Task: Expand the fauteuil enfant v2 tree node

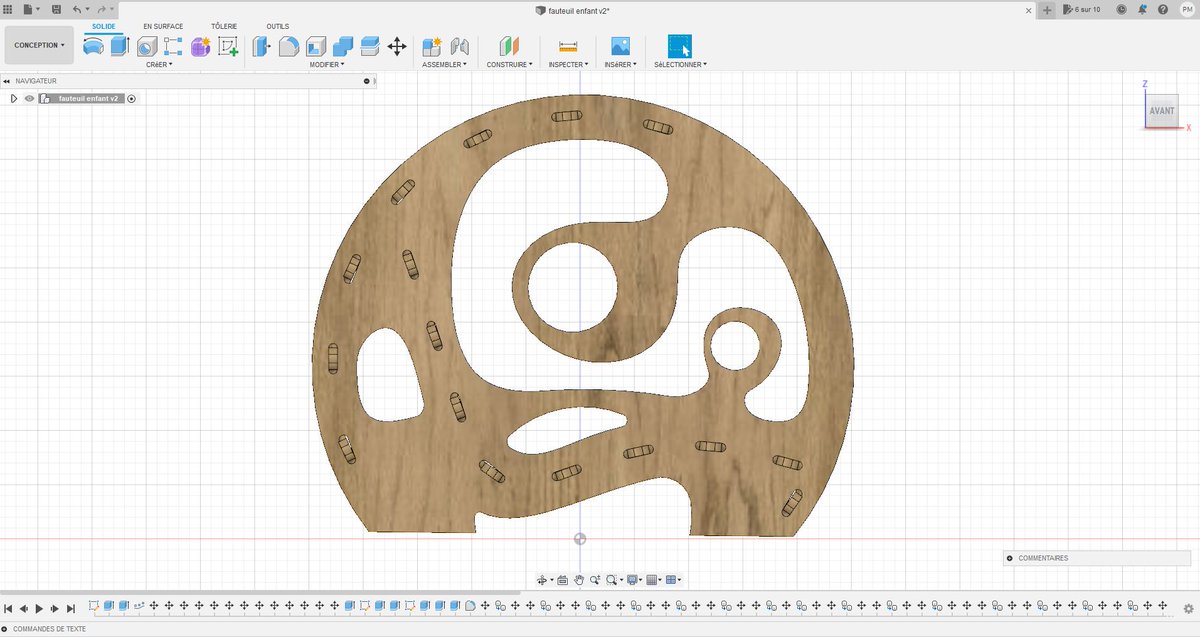Action: click(x=13, y=99)
